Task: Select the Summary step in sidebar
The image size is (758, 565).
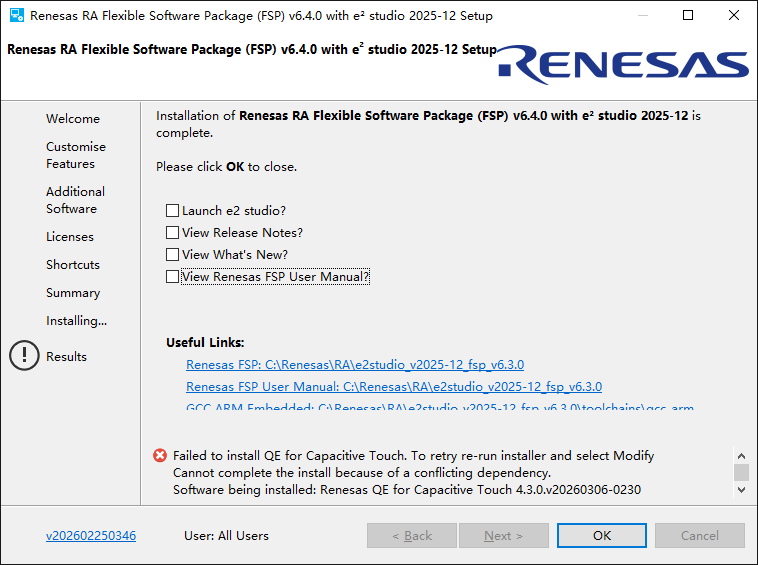Action: point(73,293)
